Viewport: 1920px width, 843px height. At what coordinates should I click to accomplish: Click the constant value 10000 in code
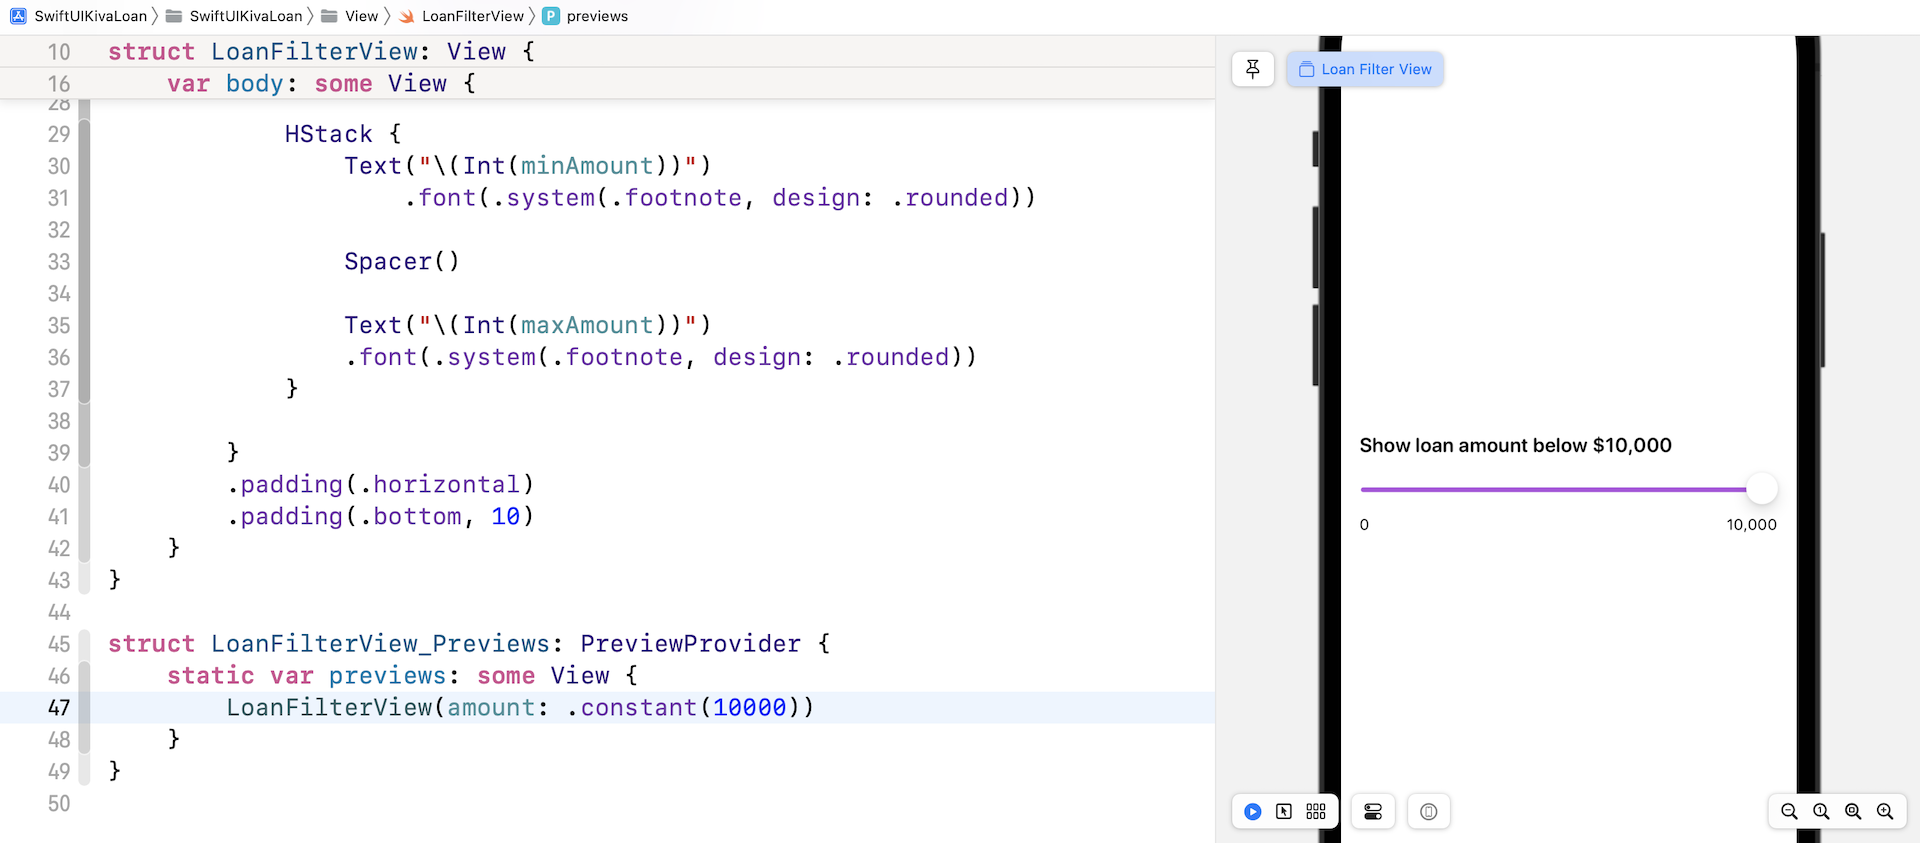(x=749, y=708)
